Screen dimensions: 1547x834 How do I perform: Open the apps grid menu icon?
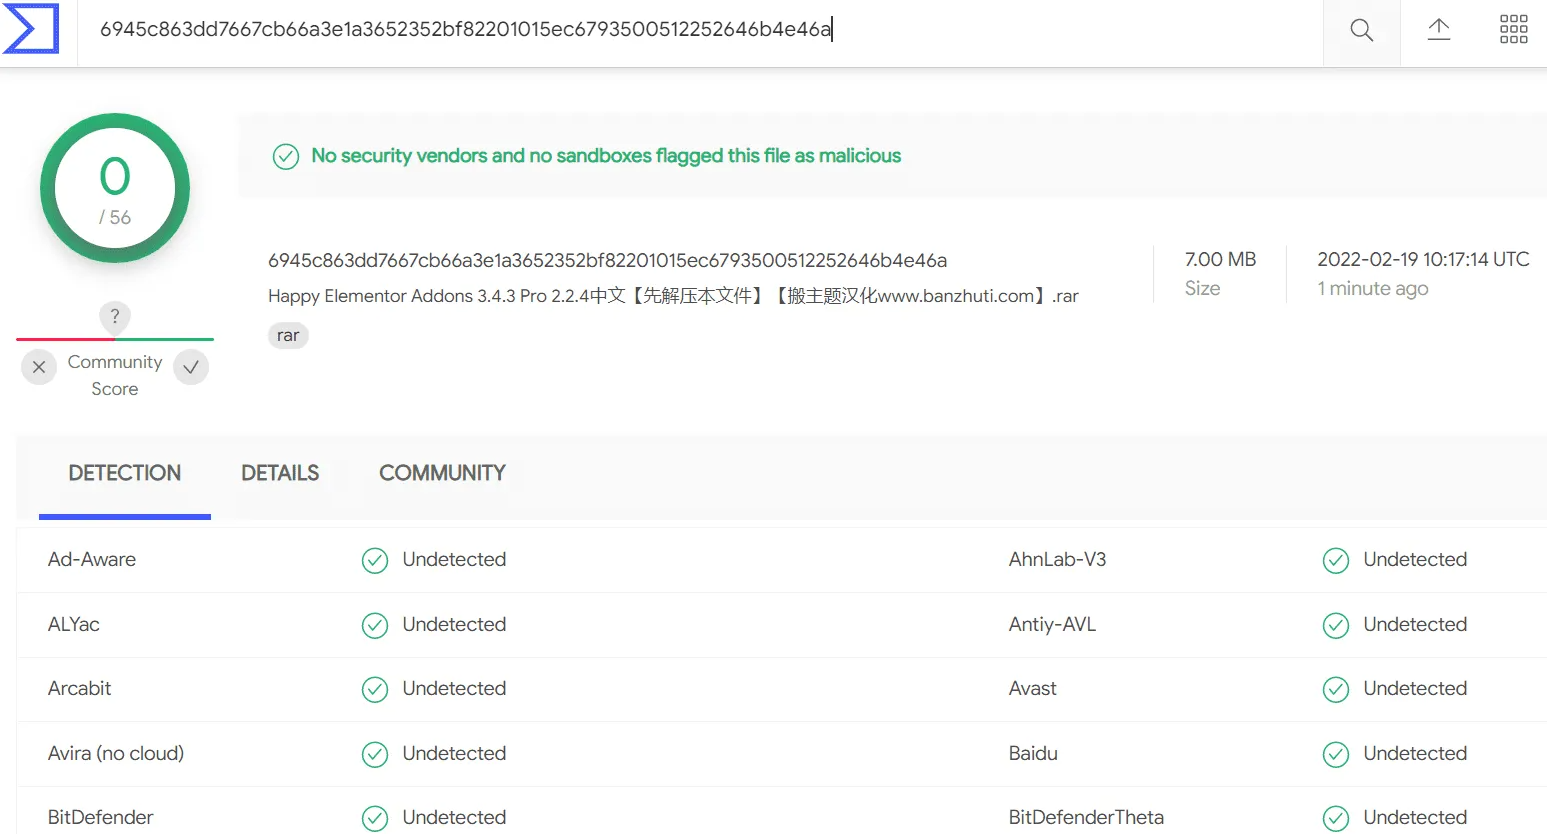click(x=1513, y=30)
